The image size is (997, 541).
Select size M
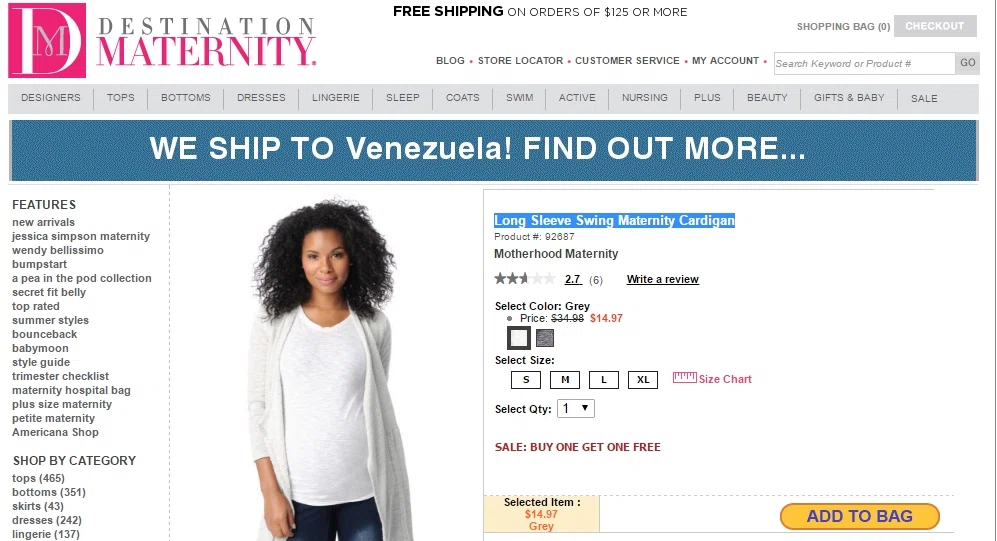(x=565, y=380)
